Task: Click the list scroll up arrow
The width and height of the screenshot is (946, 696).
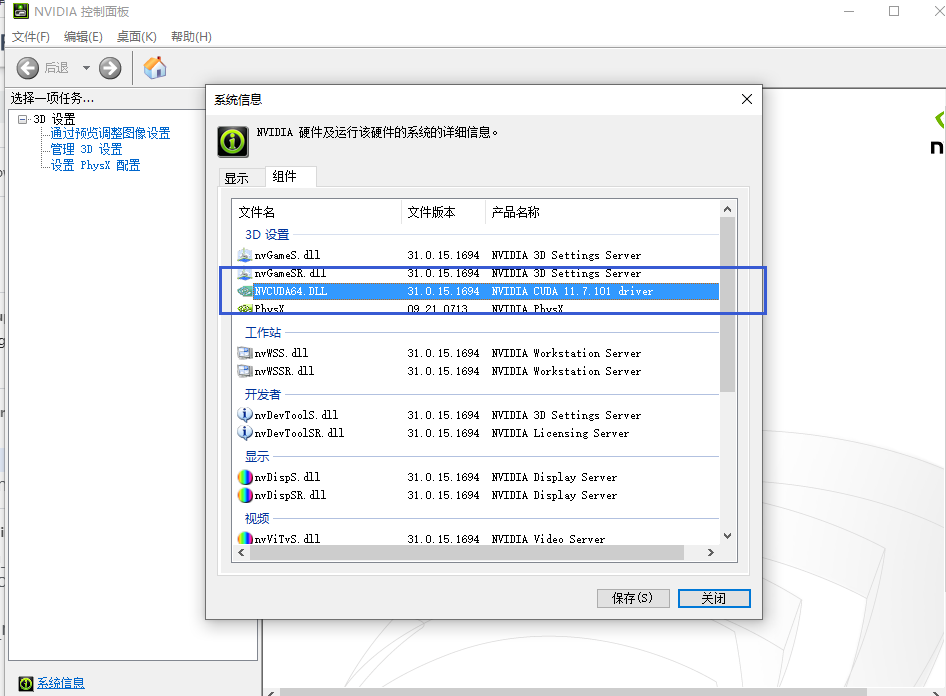Action: coord(728,209)
